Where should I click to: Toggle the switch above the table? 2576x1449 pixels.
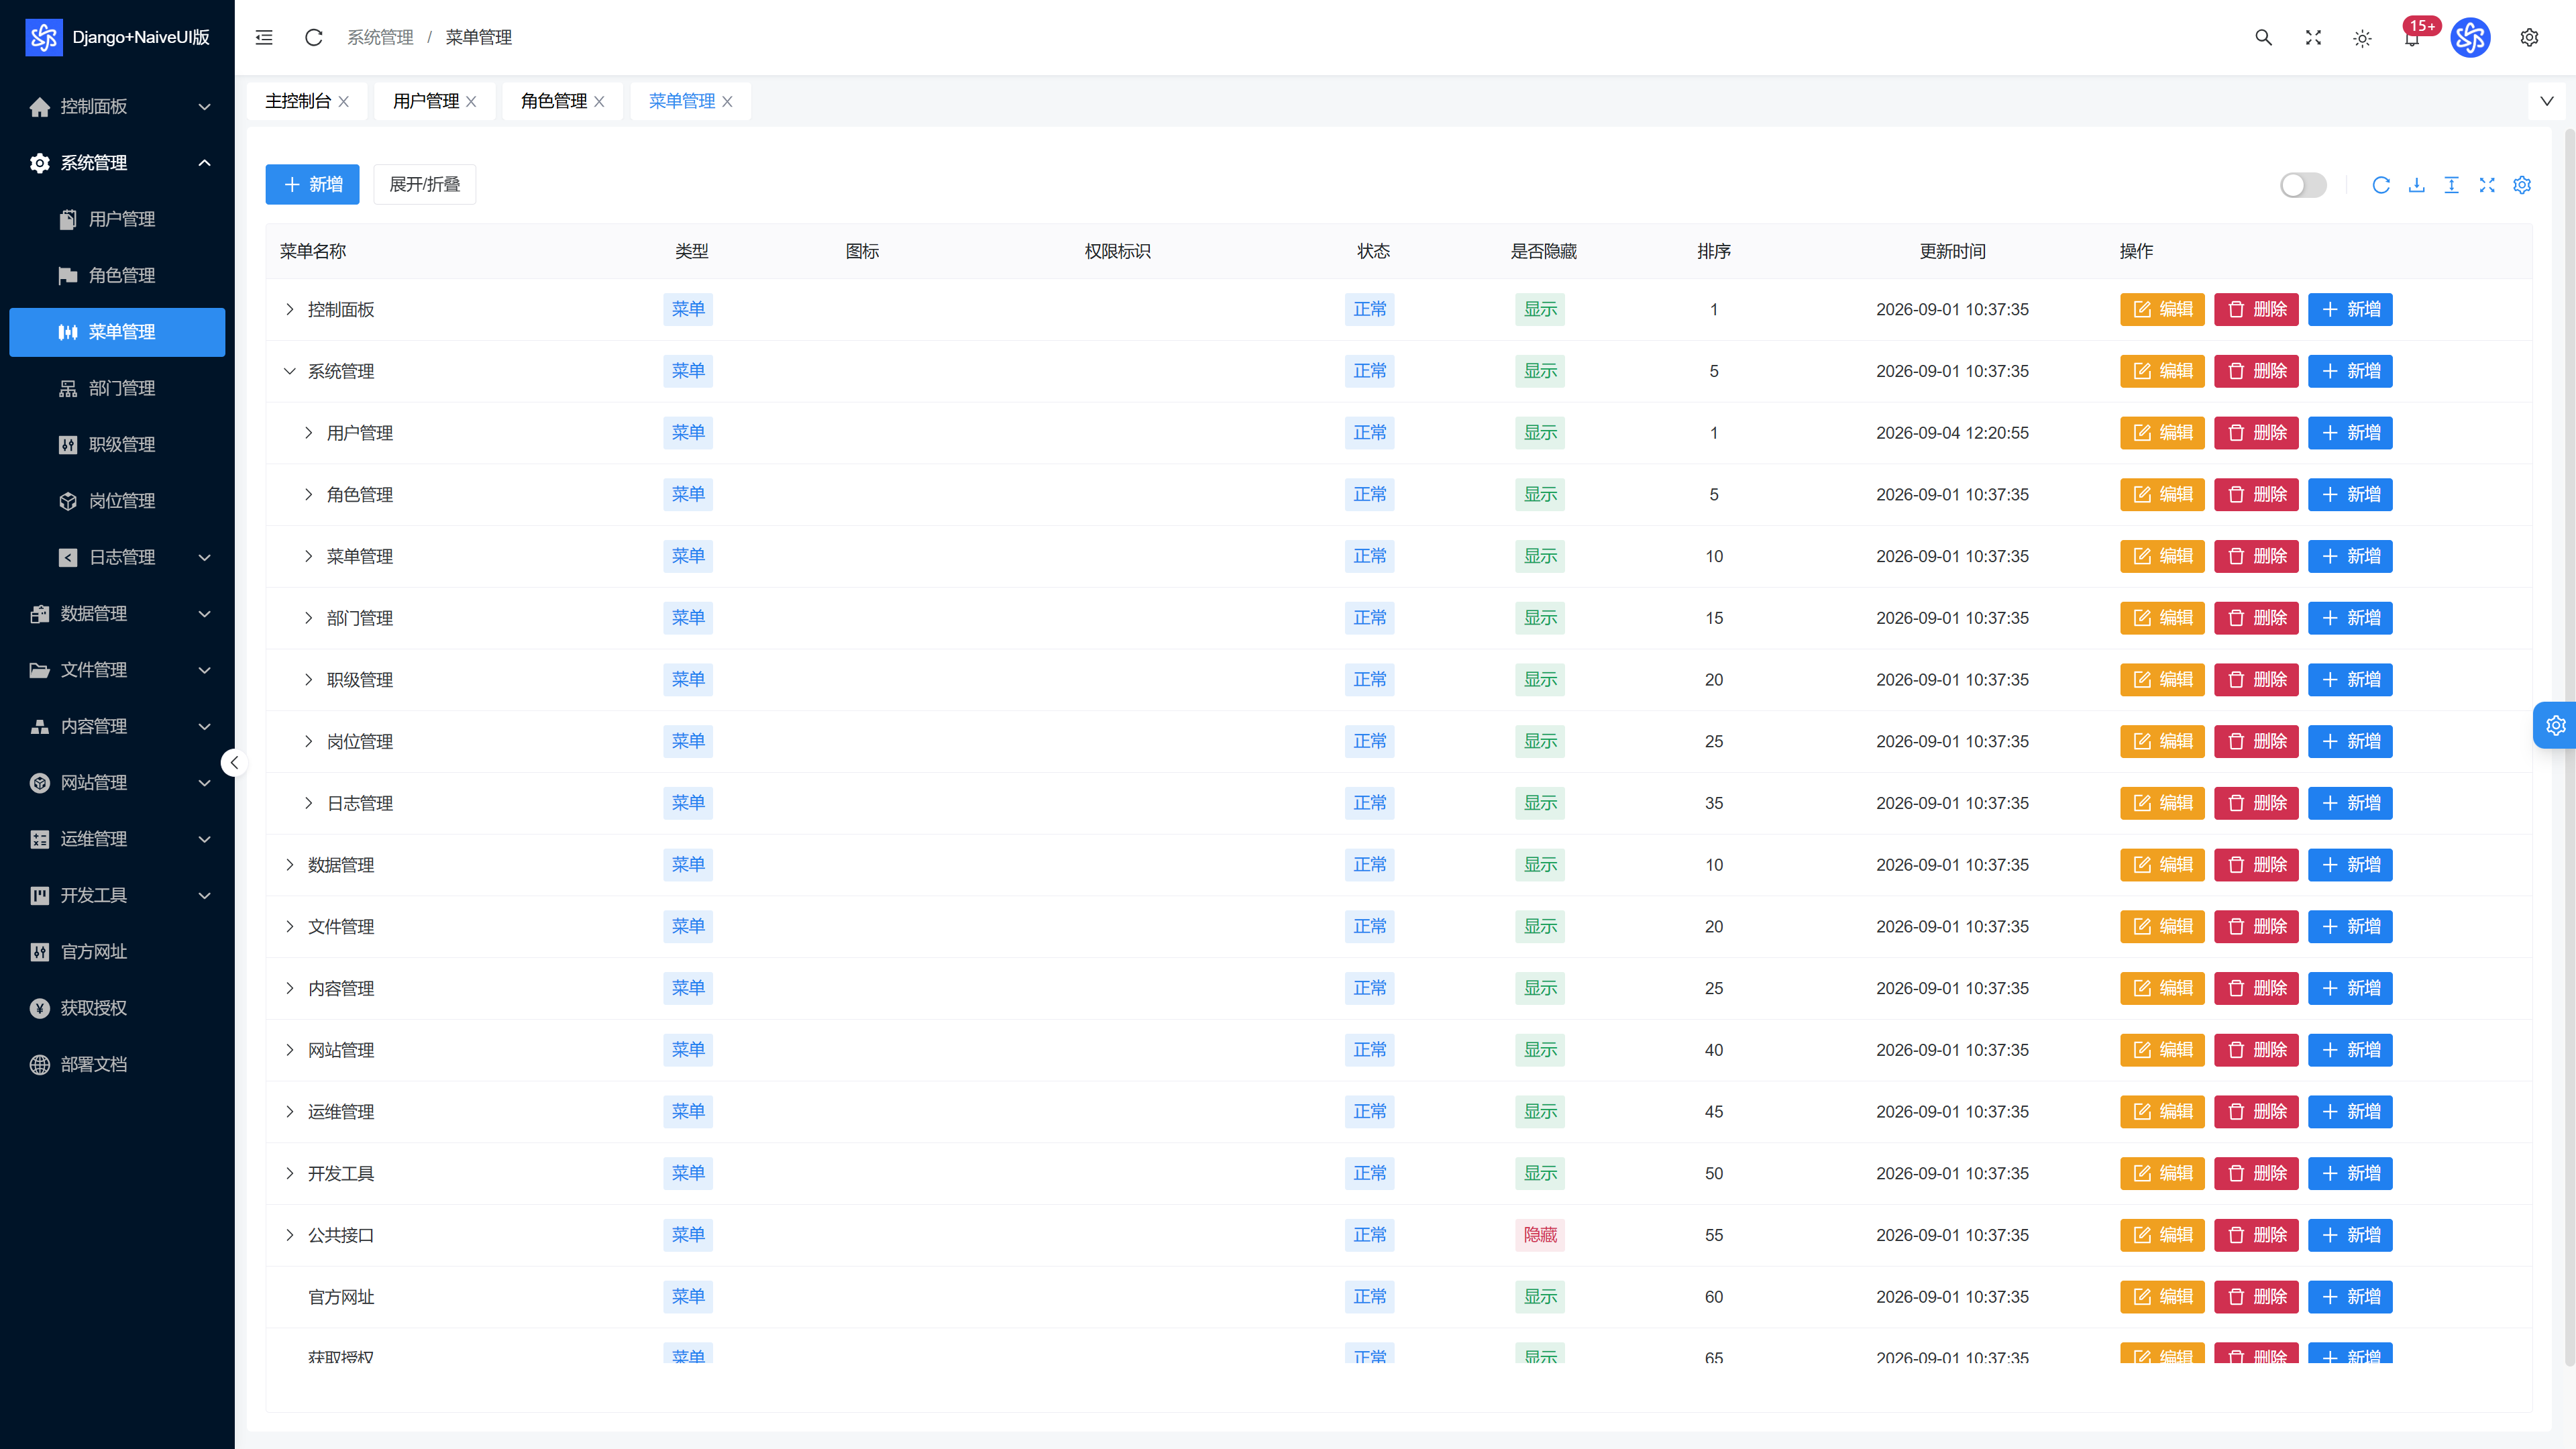[x=2303, y=185]
